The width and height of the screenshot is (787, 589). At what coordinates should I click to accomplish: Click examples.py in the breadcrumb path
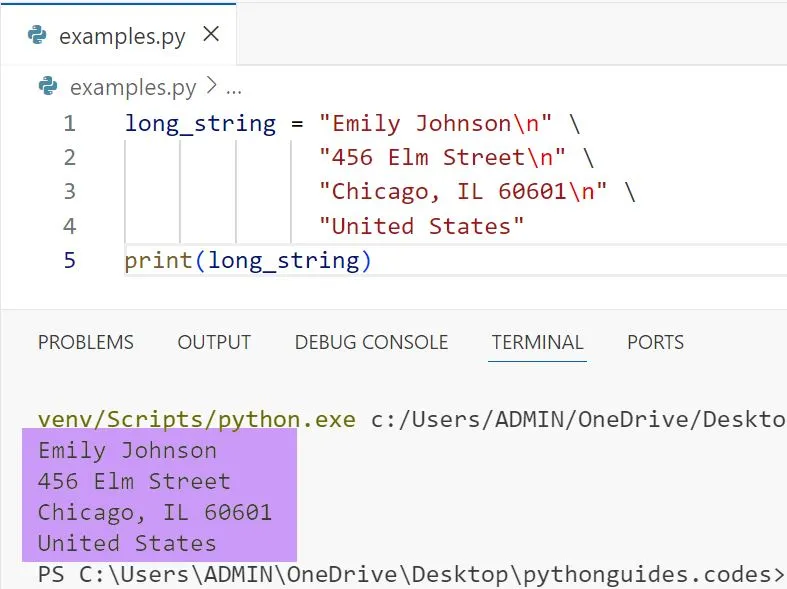pyautogui.click(x=133, y=88)
